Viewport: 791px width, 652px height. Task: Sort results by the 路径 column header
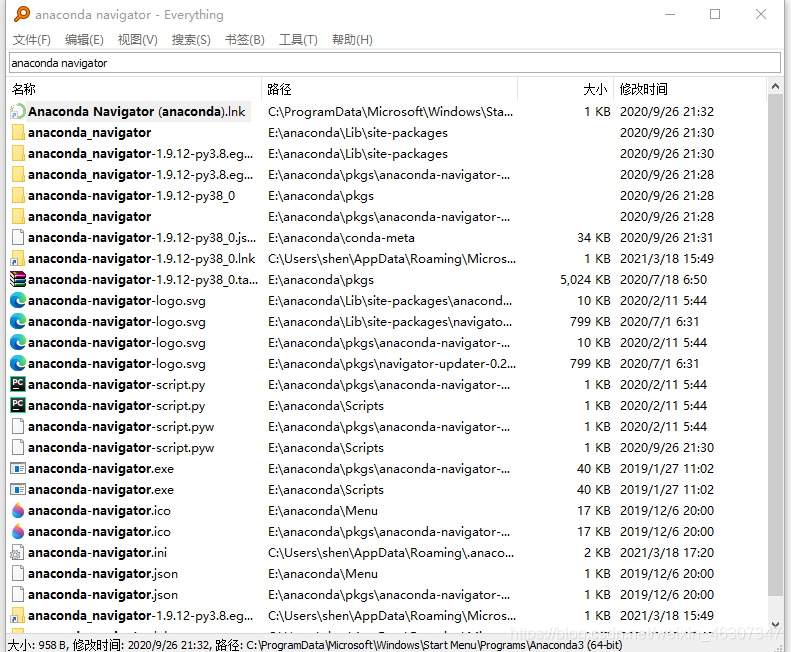(389, 89)
